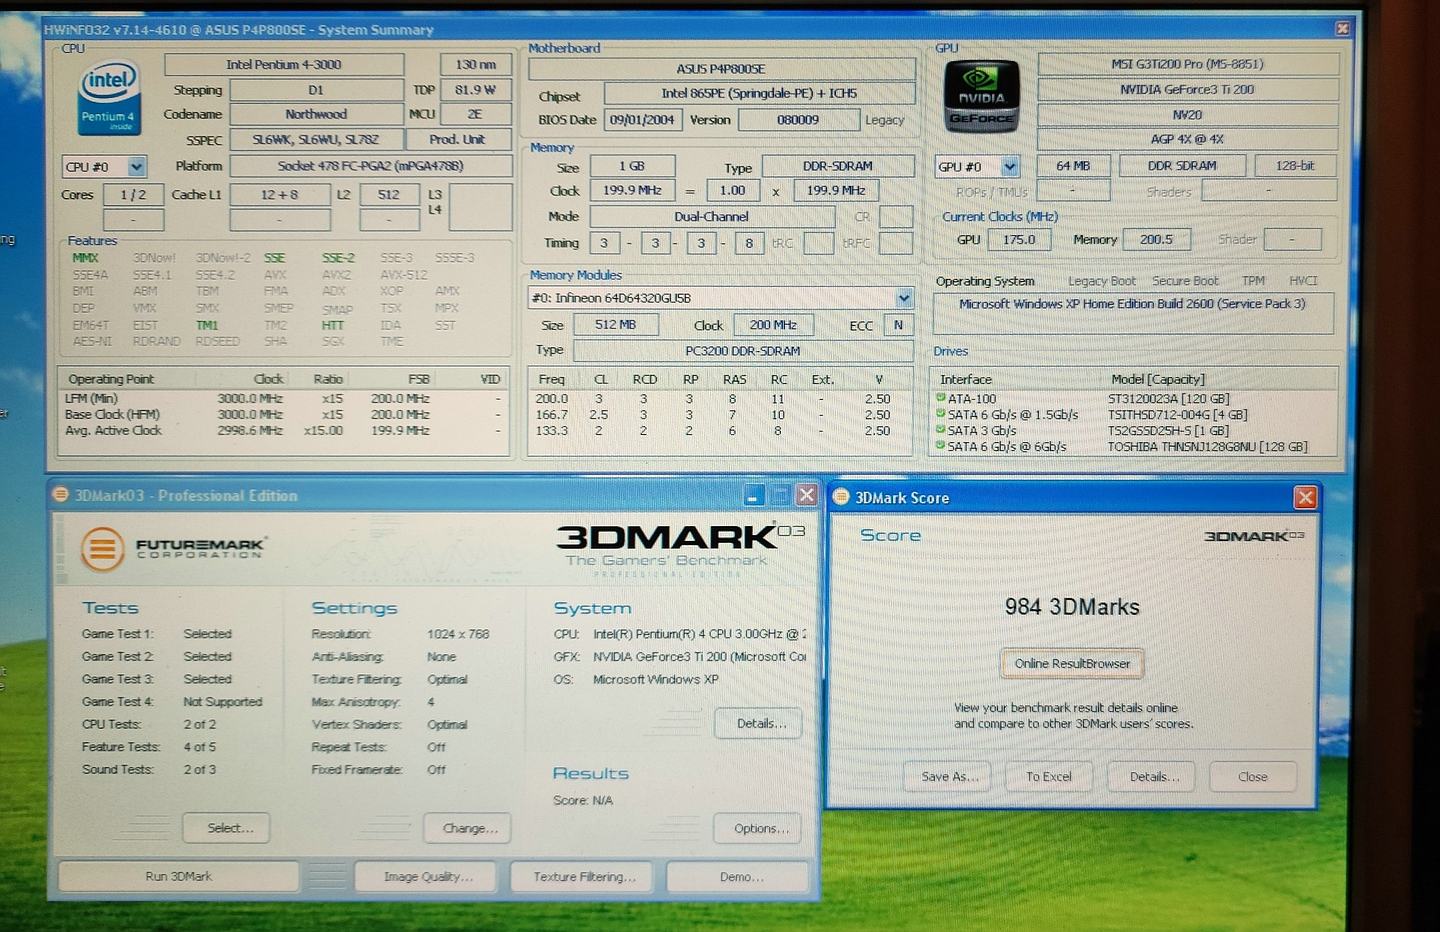Image resolution: width=1440 pixels, height=932 pixels.
Task: Click the Futuremark Corporation logo in 3DMark03
Action: coord(173,548)
